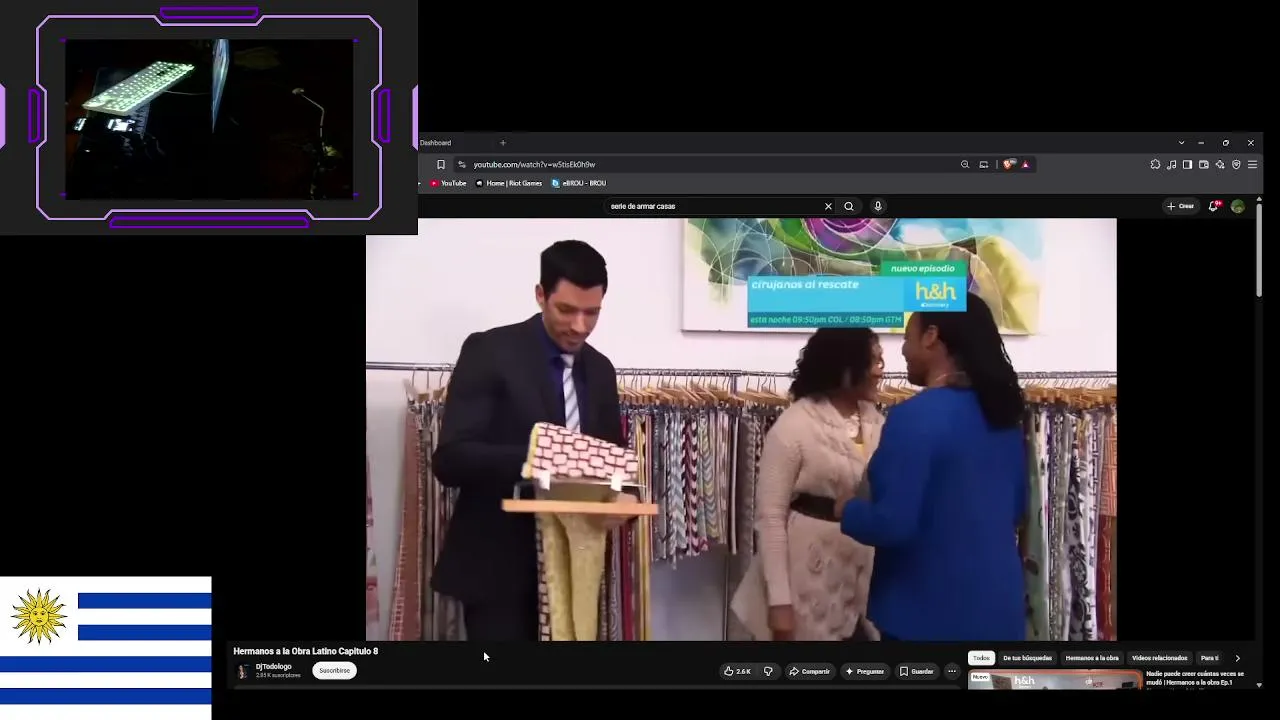The height and width of the screenshot is (720, 1280).
Task: Open the 'Nadie puede creer' recommended video title
Action: (x=1195, y=678)
